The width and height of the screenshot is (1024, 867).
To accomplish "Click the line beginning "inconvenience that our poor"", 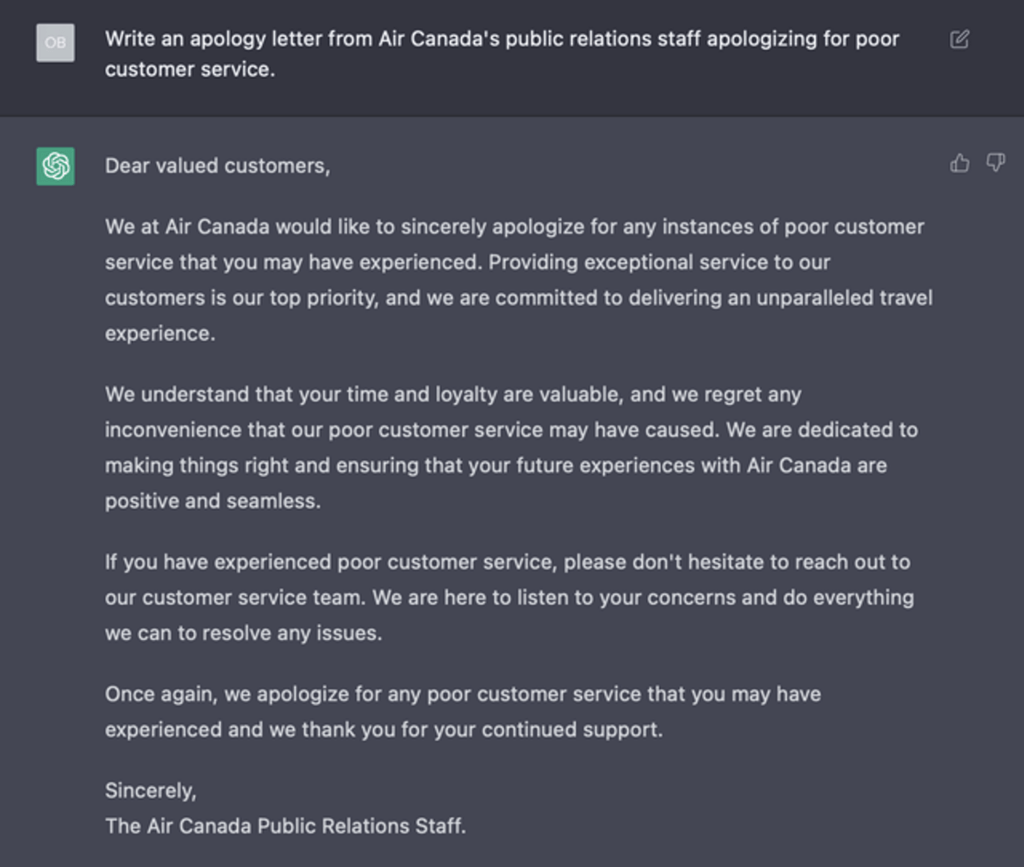I will pos(511,430).
